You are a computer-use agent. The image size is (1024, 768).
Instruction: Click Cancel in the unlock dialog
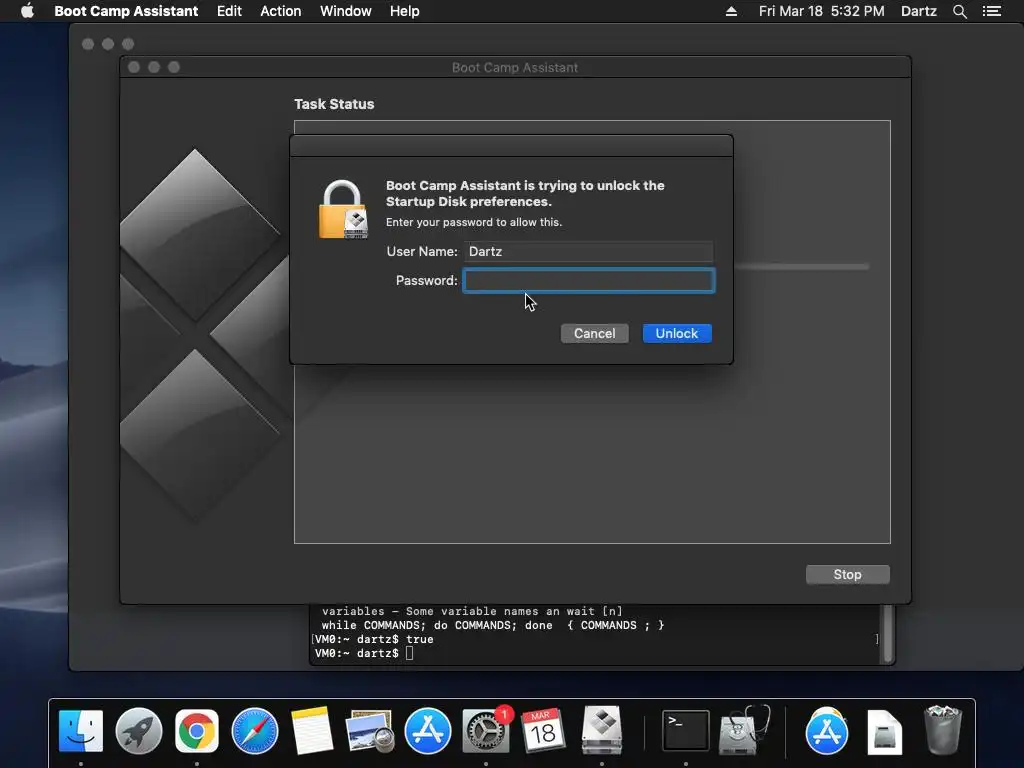[x=594, y=333]
